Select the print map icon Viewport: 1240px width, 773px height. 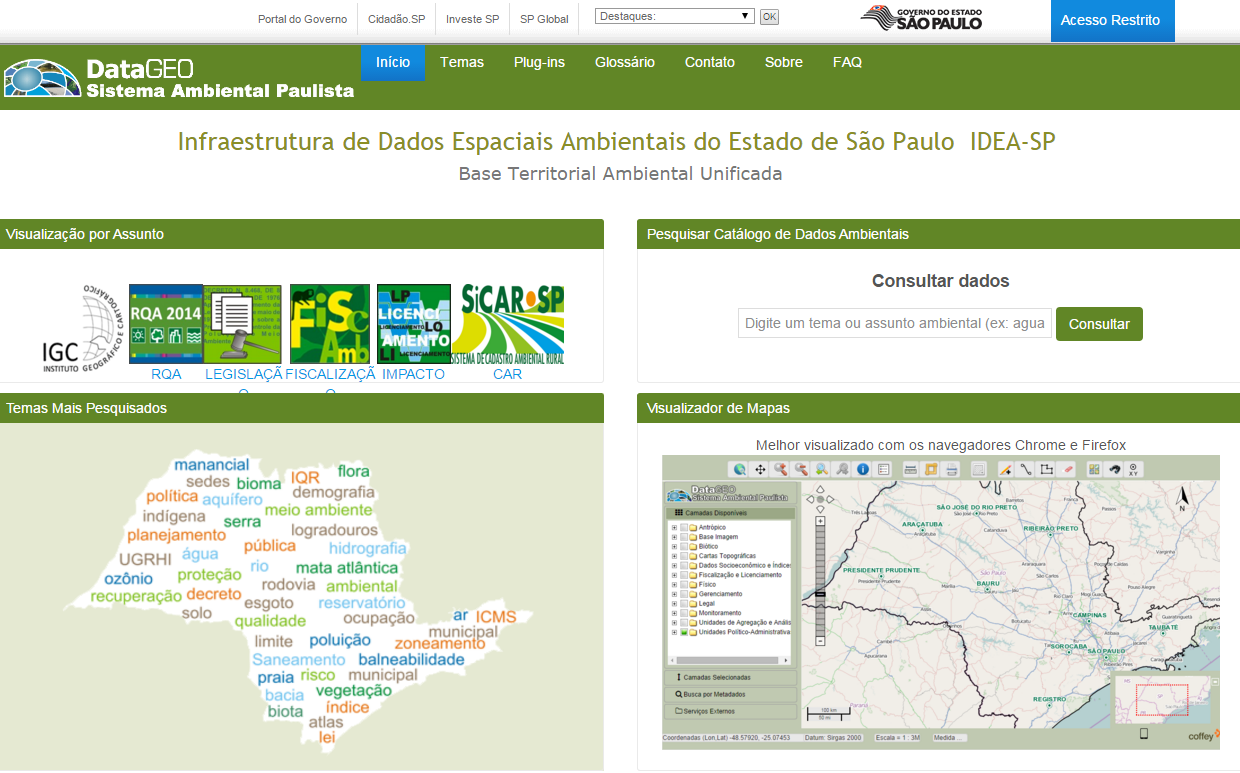(x=952, y=469)
